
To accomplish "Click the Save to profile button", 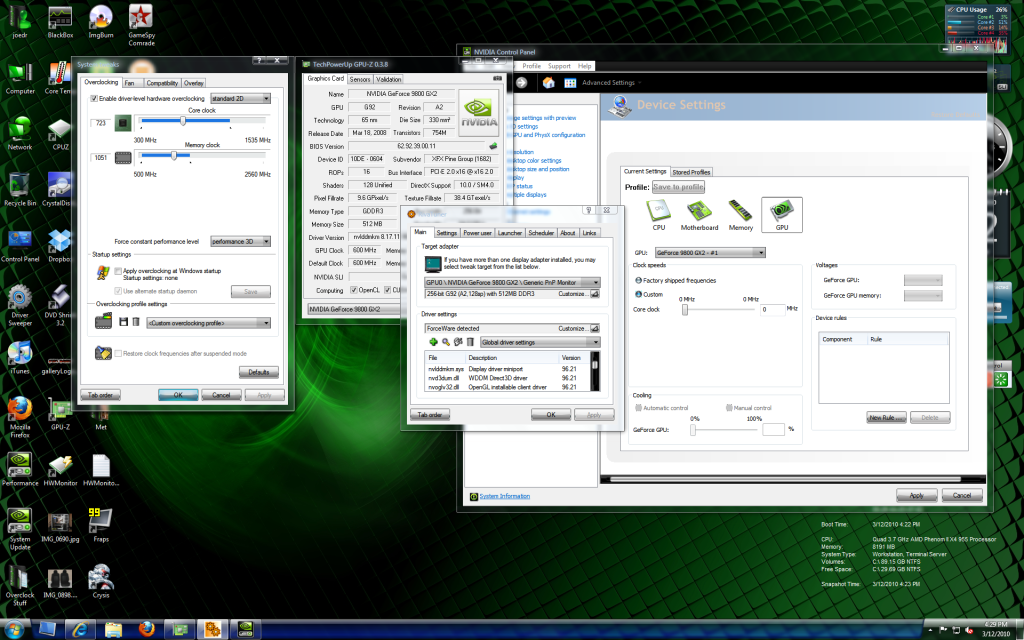I will point(679,187).
